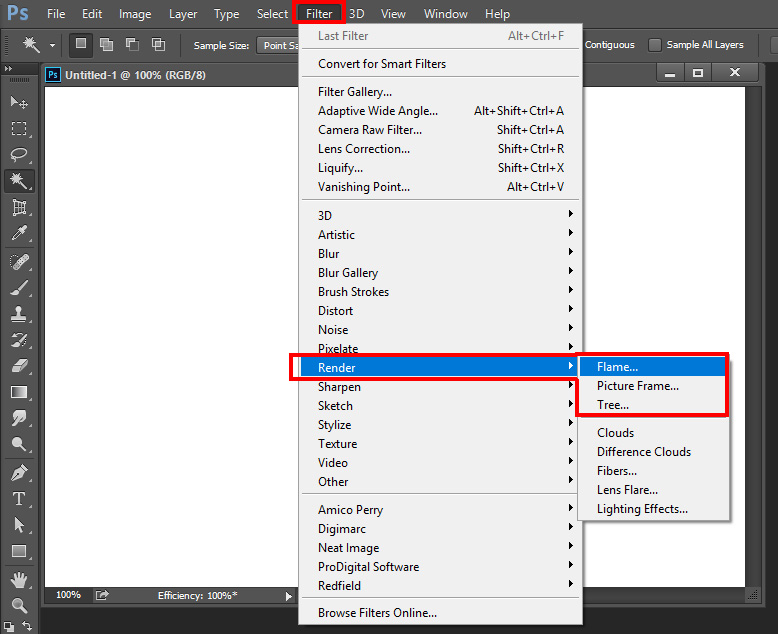The width and height of the screenshot is (778, 634).
Task: Expand the Stylize filter submenu
Action: 440,425
